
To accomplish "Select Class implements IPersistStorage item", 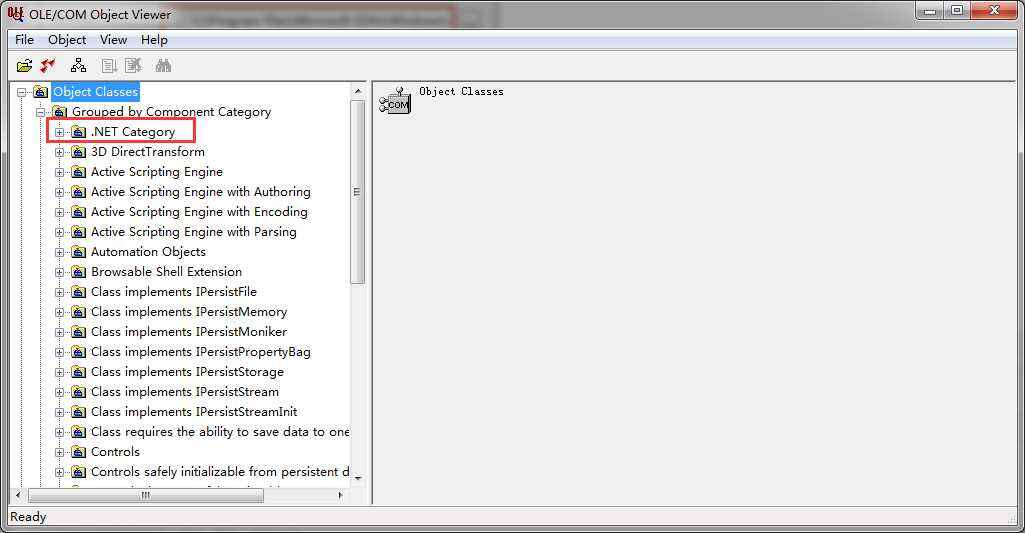I will coord(187,372).
